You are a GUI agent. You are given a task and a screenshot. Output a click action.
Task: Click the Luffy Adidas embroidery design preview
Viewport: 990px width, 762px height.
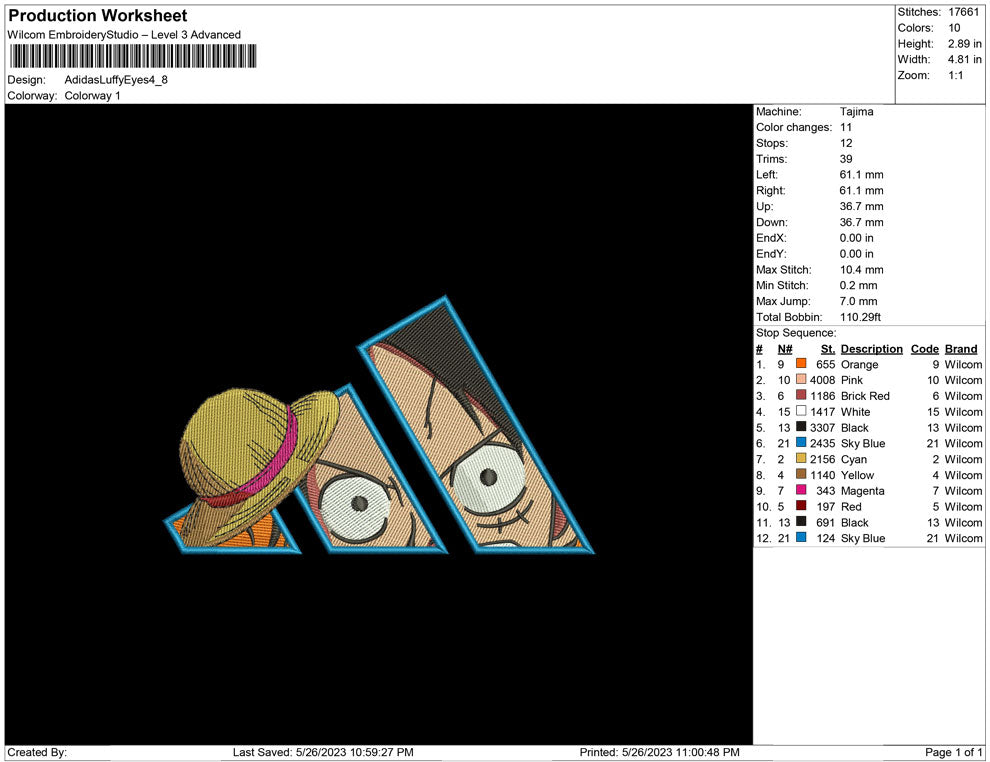click(379, 426)
